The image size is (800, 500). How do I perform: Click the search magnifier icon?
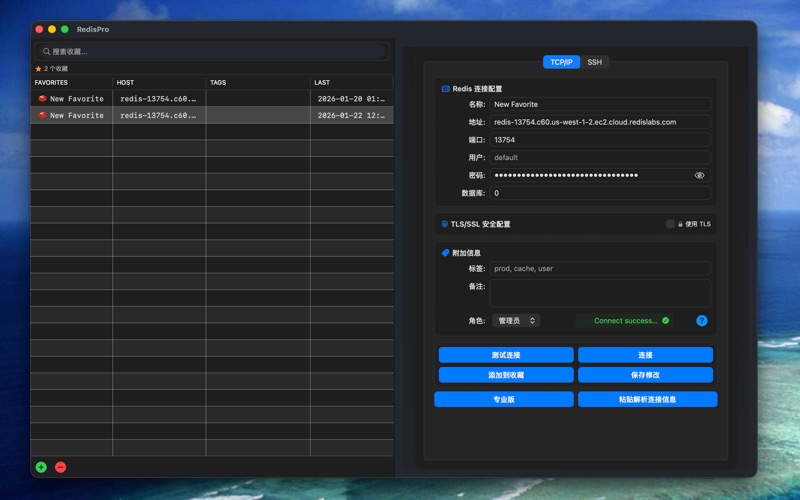pos(46,52)
